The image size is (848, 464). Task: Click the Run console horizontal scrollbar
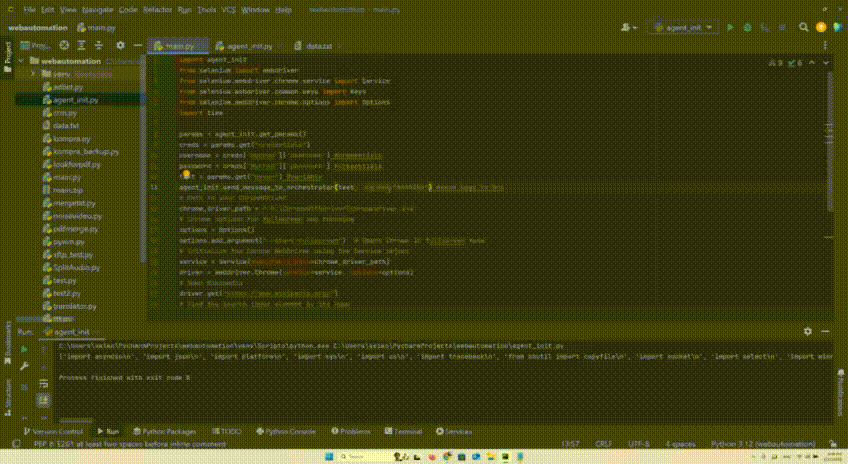(76, 420)
